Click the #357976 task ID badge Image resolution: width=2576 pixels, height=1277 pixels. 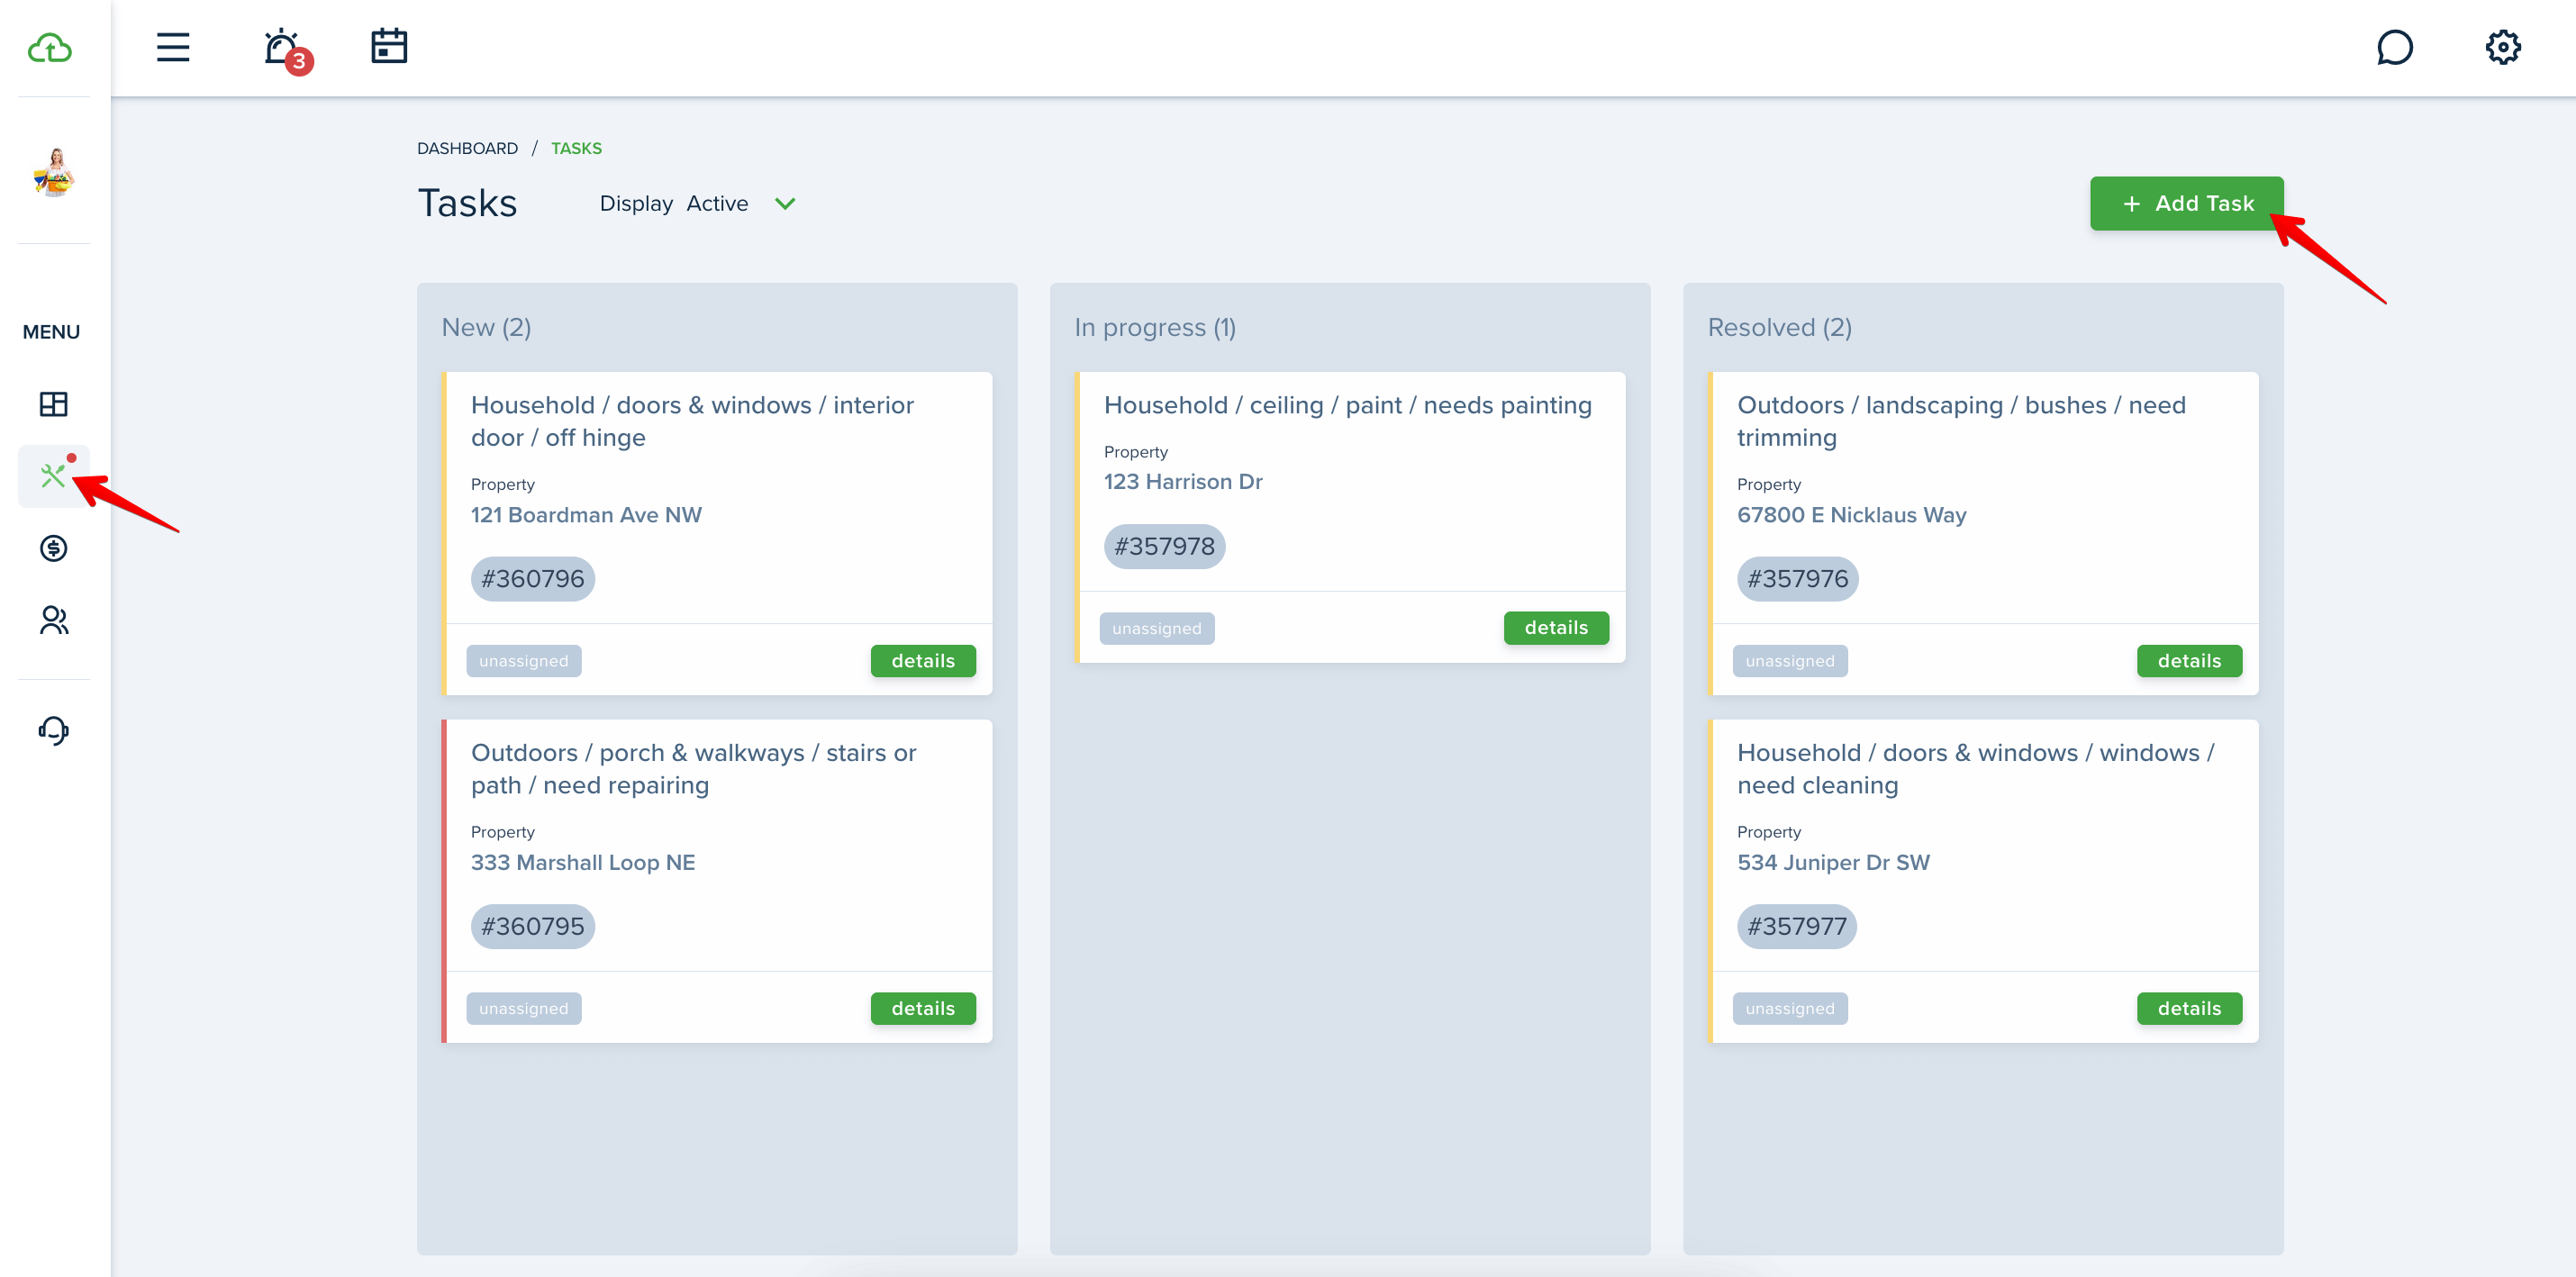pyautogui.click(x=1797, y=579)
